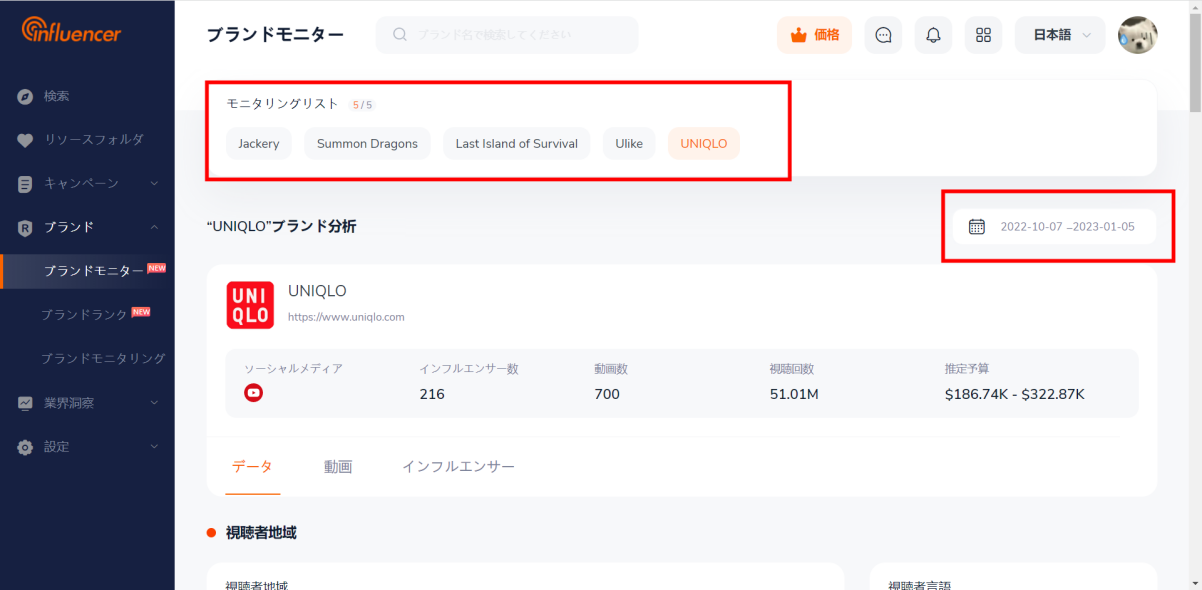1202x590 pixels.
Task: Click the influencer logo in sidebar
Action: click(71, 31)
